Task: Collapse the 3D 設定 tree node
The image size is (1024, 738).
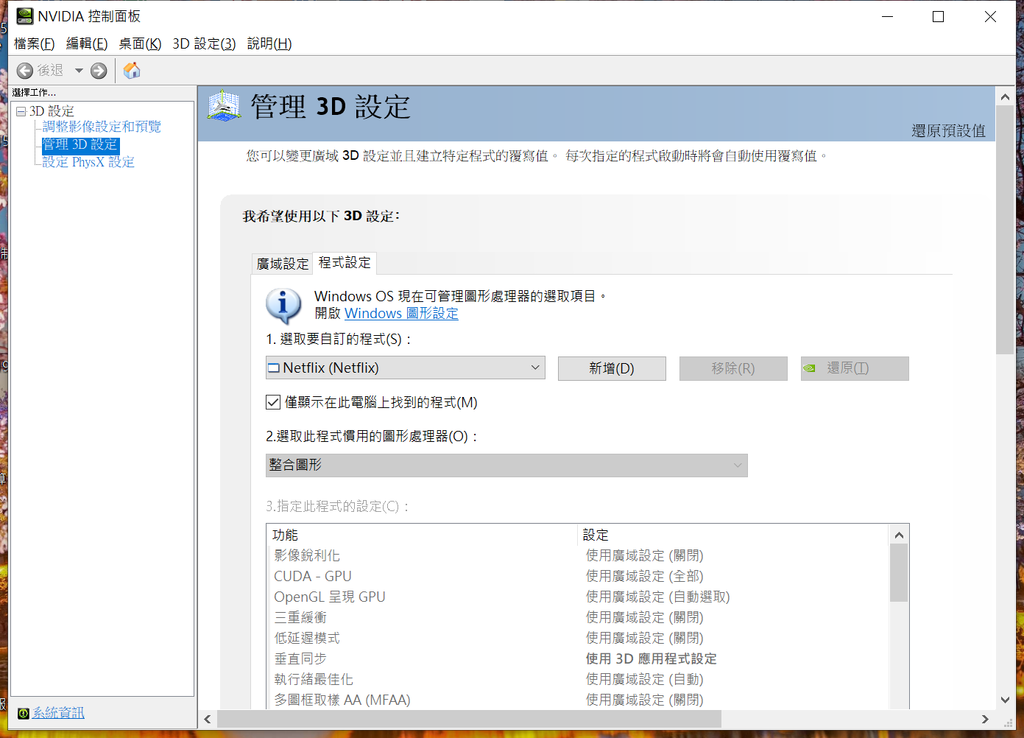Action: coord(21,112)
